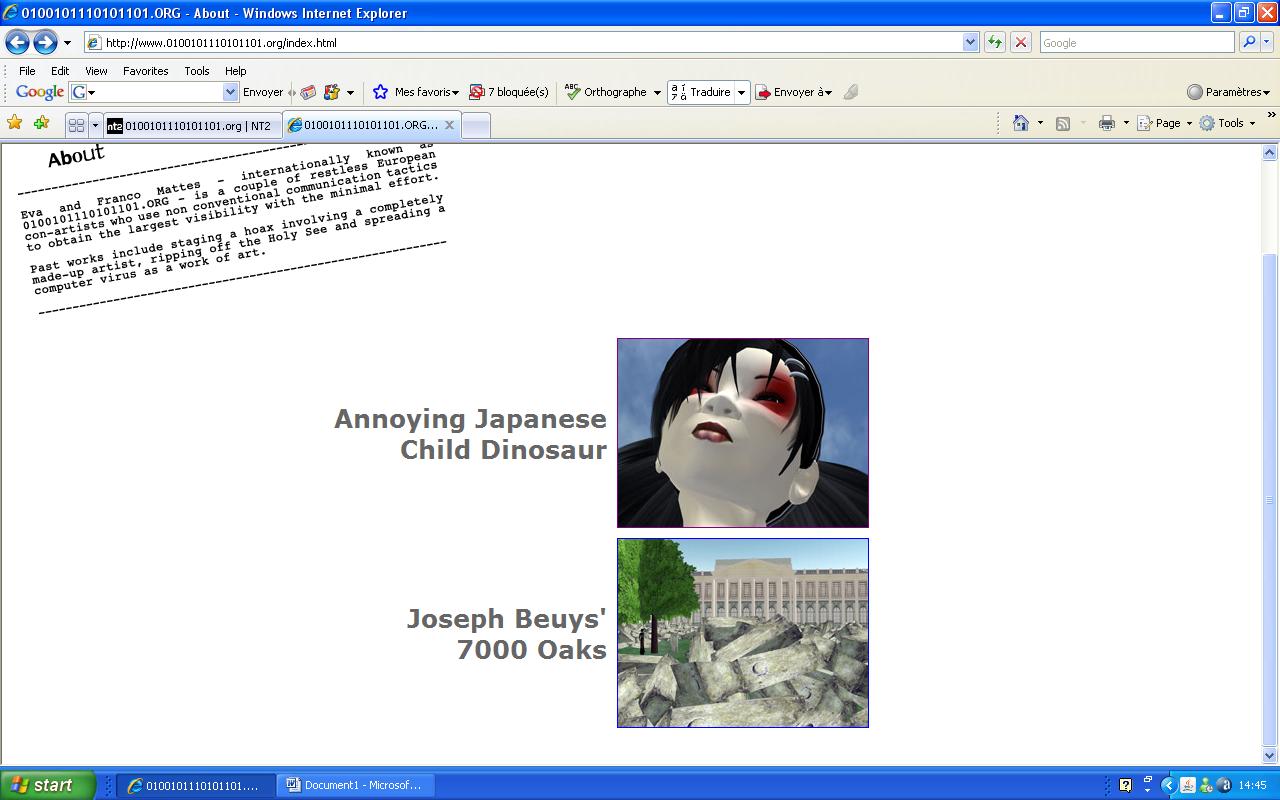Switch to Document1 - Microsoft Word taskbar button

[355, 785]
